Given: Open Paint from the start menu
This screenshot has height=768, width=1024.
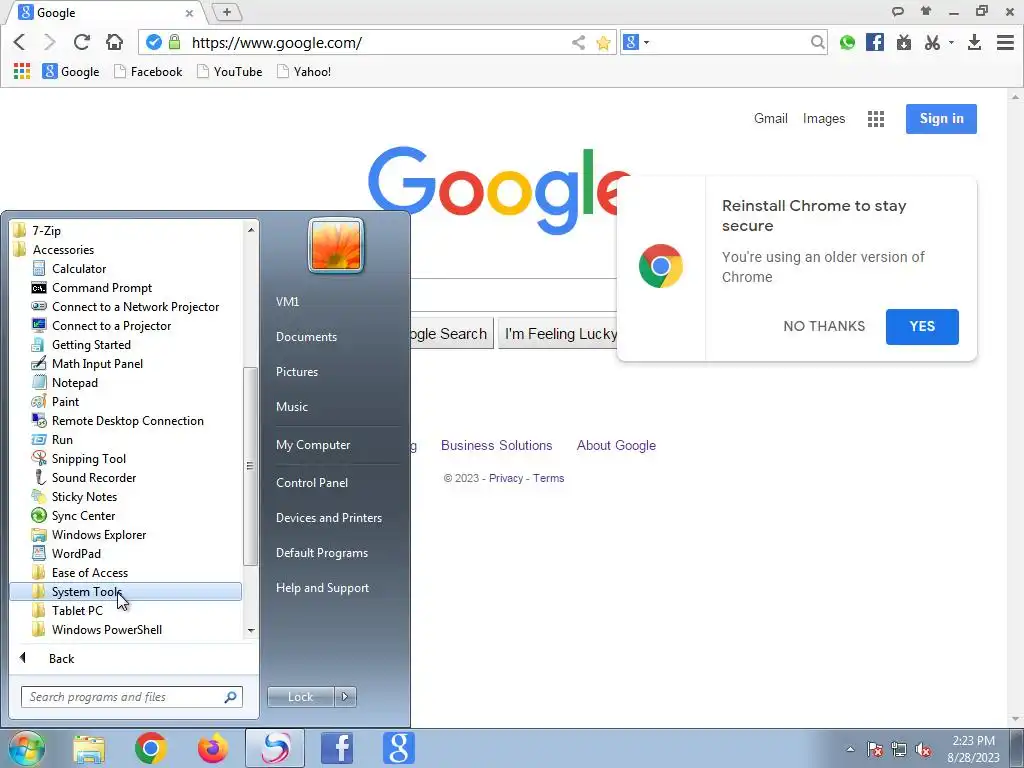Looking at the screenshot, I should (x=65, y=402).
